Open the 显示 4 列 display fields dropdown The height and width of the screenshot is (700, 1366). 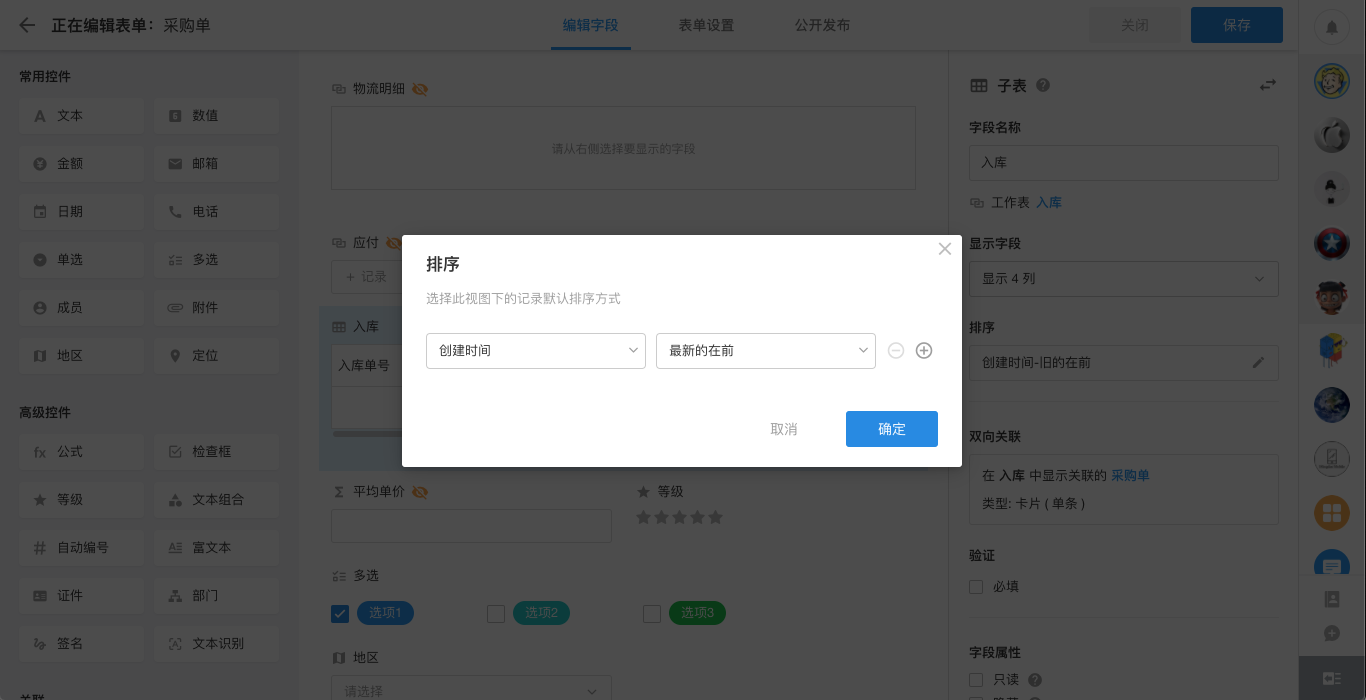coord(1124,279)
